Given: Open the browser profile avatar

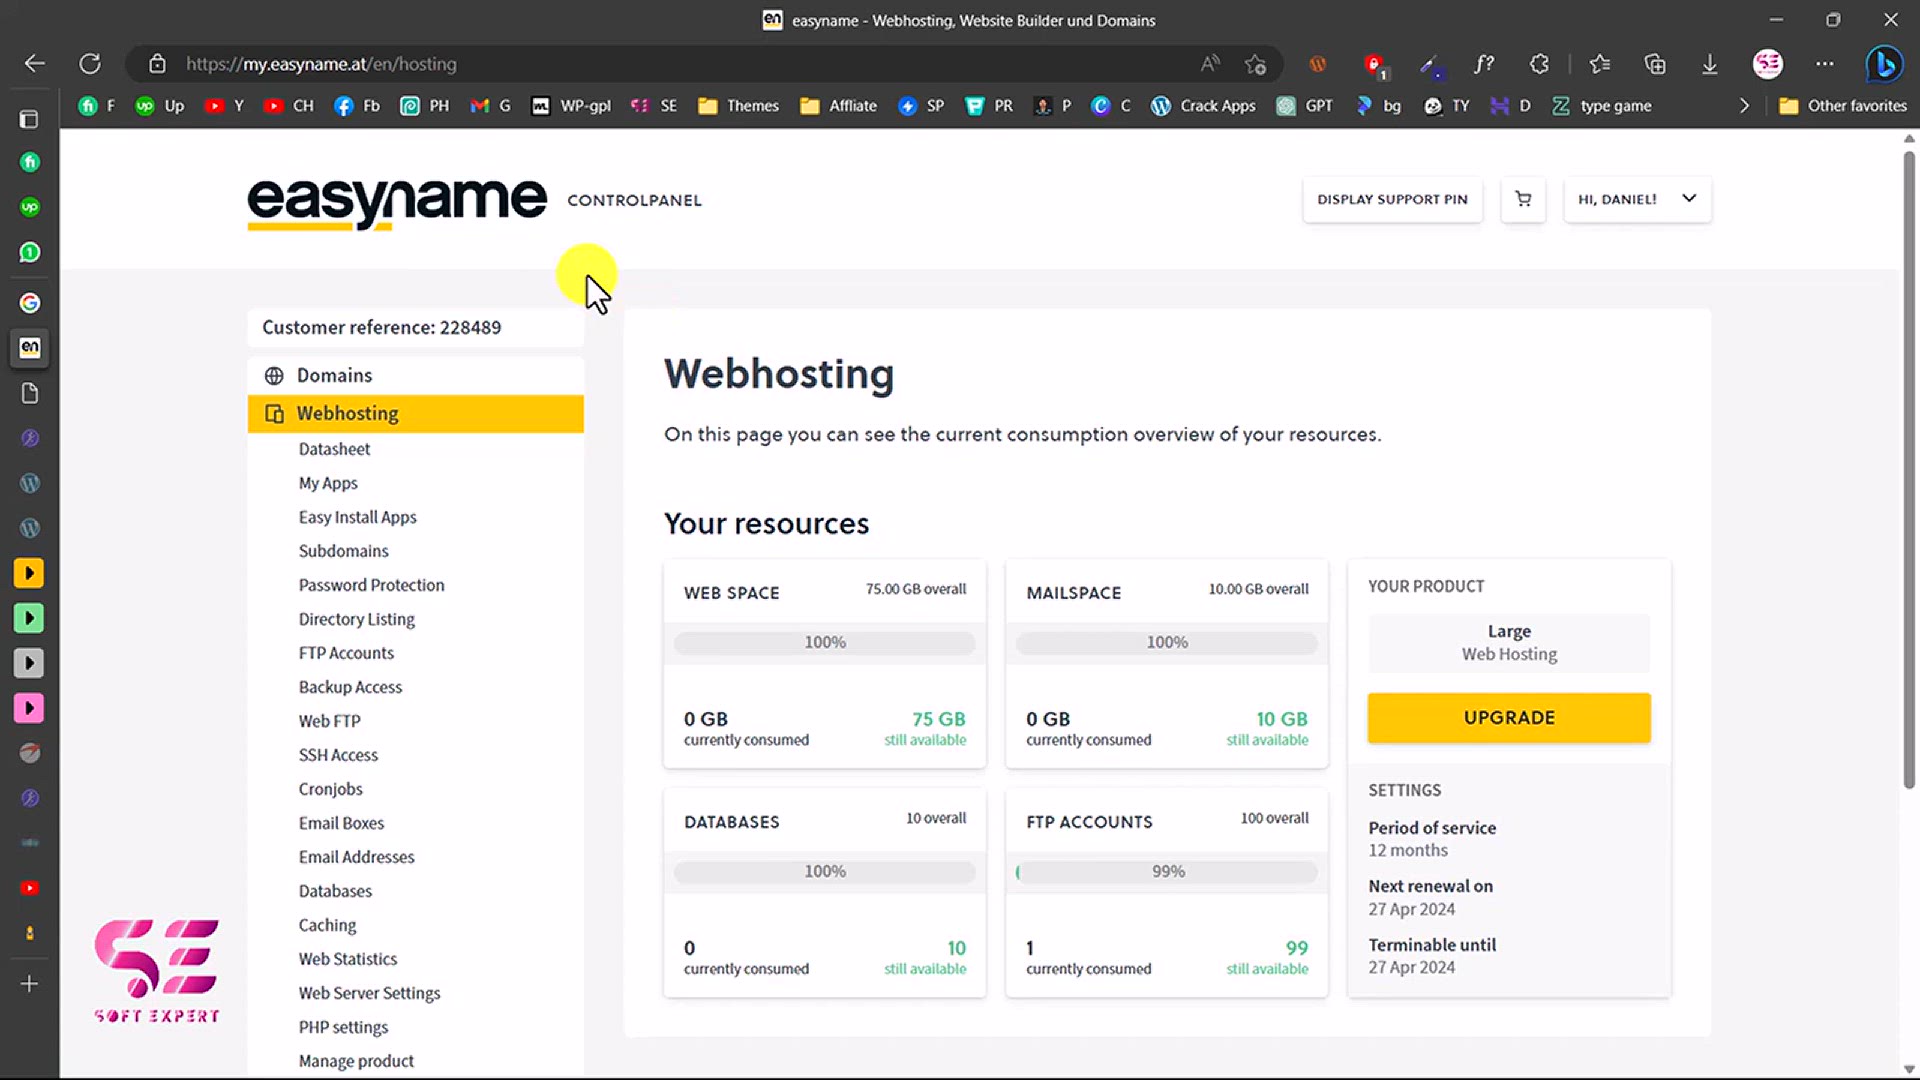Looking at the screenshot, I should [1768, 64].
